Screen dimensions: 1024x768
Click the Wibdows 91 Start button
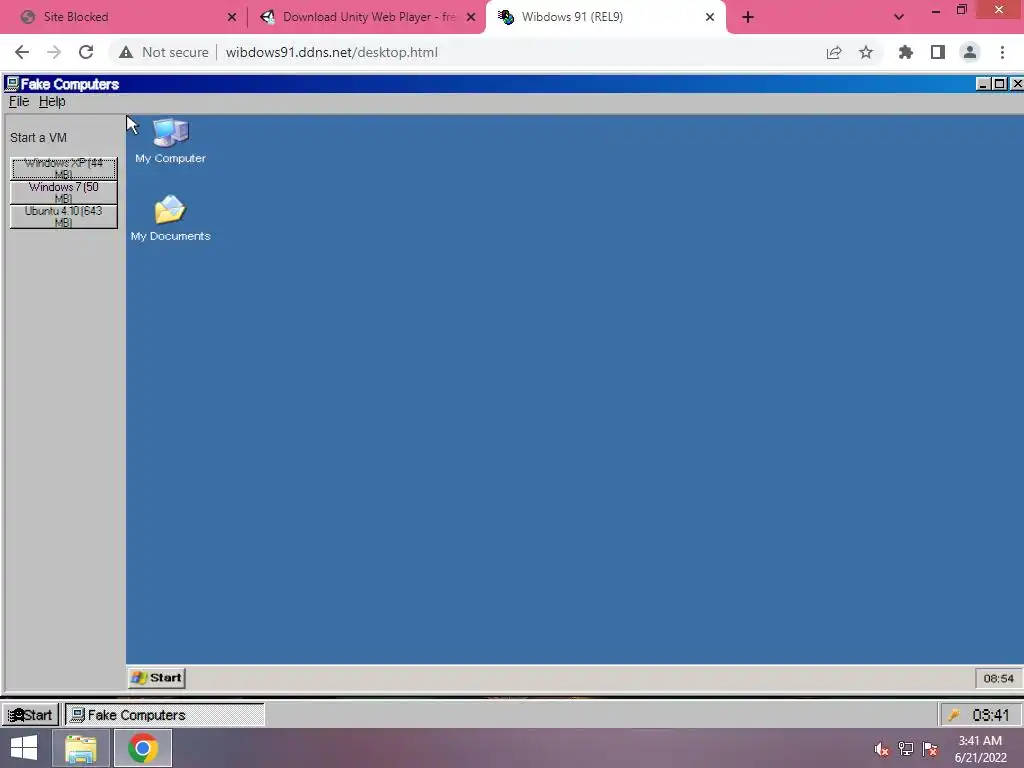31,715
